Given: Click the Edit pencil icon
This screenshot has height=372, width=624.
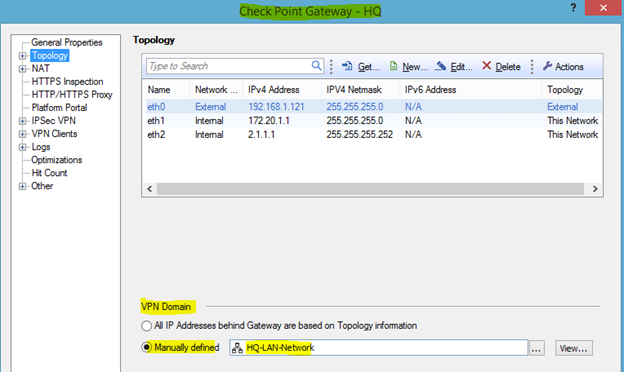Looking at the screenshot, I should pyautogui.click(x=441, y=66).
